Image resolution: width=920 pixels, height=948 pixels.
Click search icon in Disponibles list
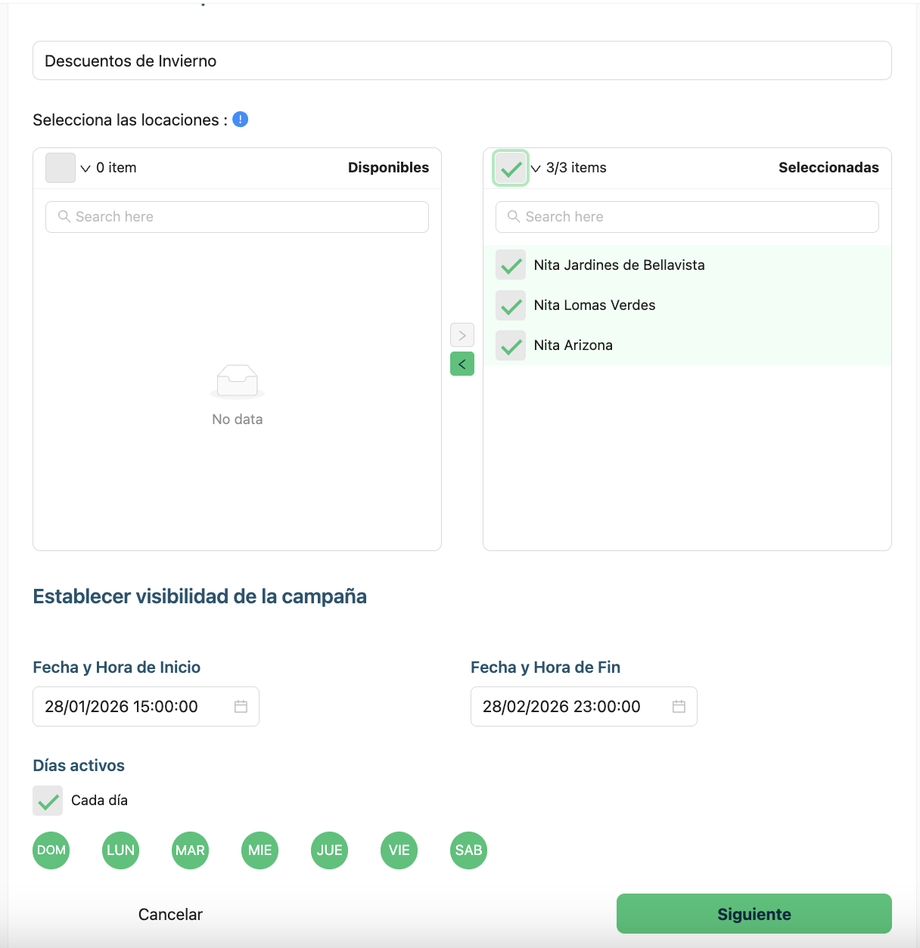[65, 217]
